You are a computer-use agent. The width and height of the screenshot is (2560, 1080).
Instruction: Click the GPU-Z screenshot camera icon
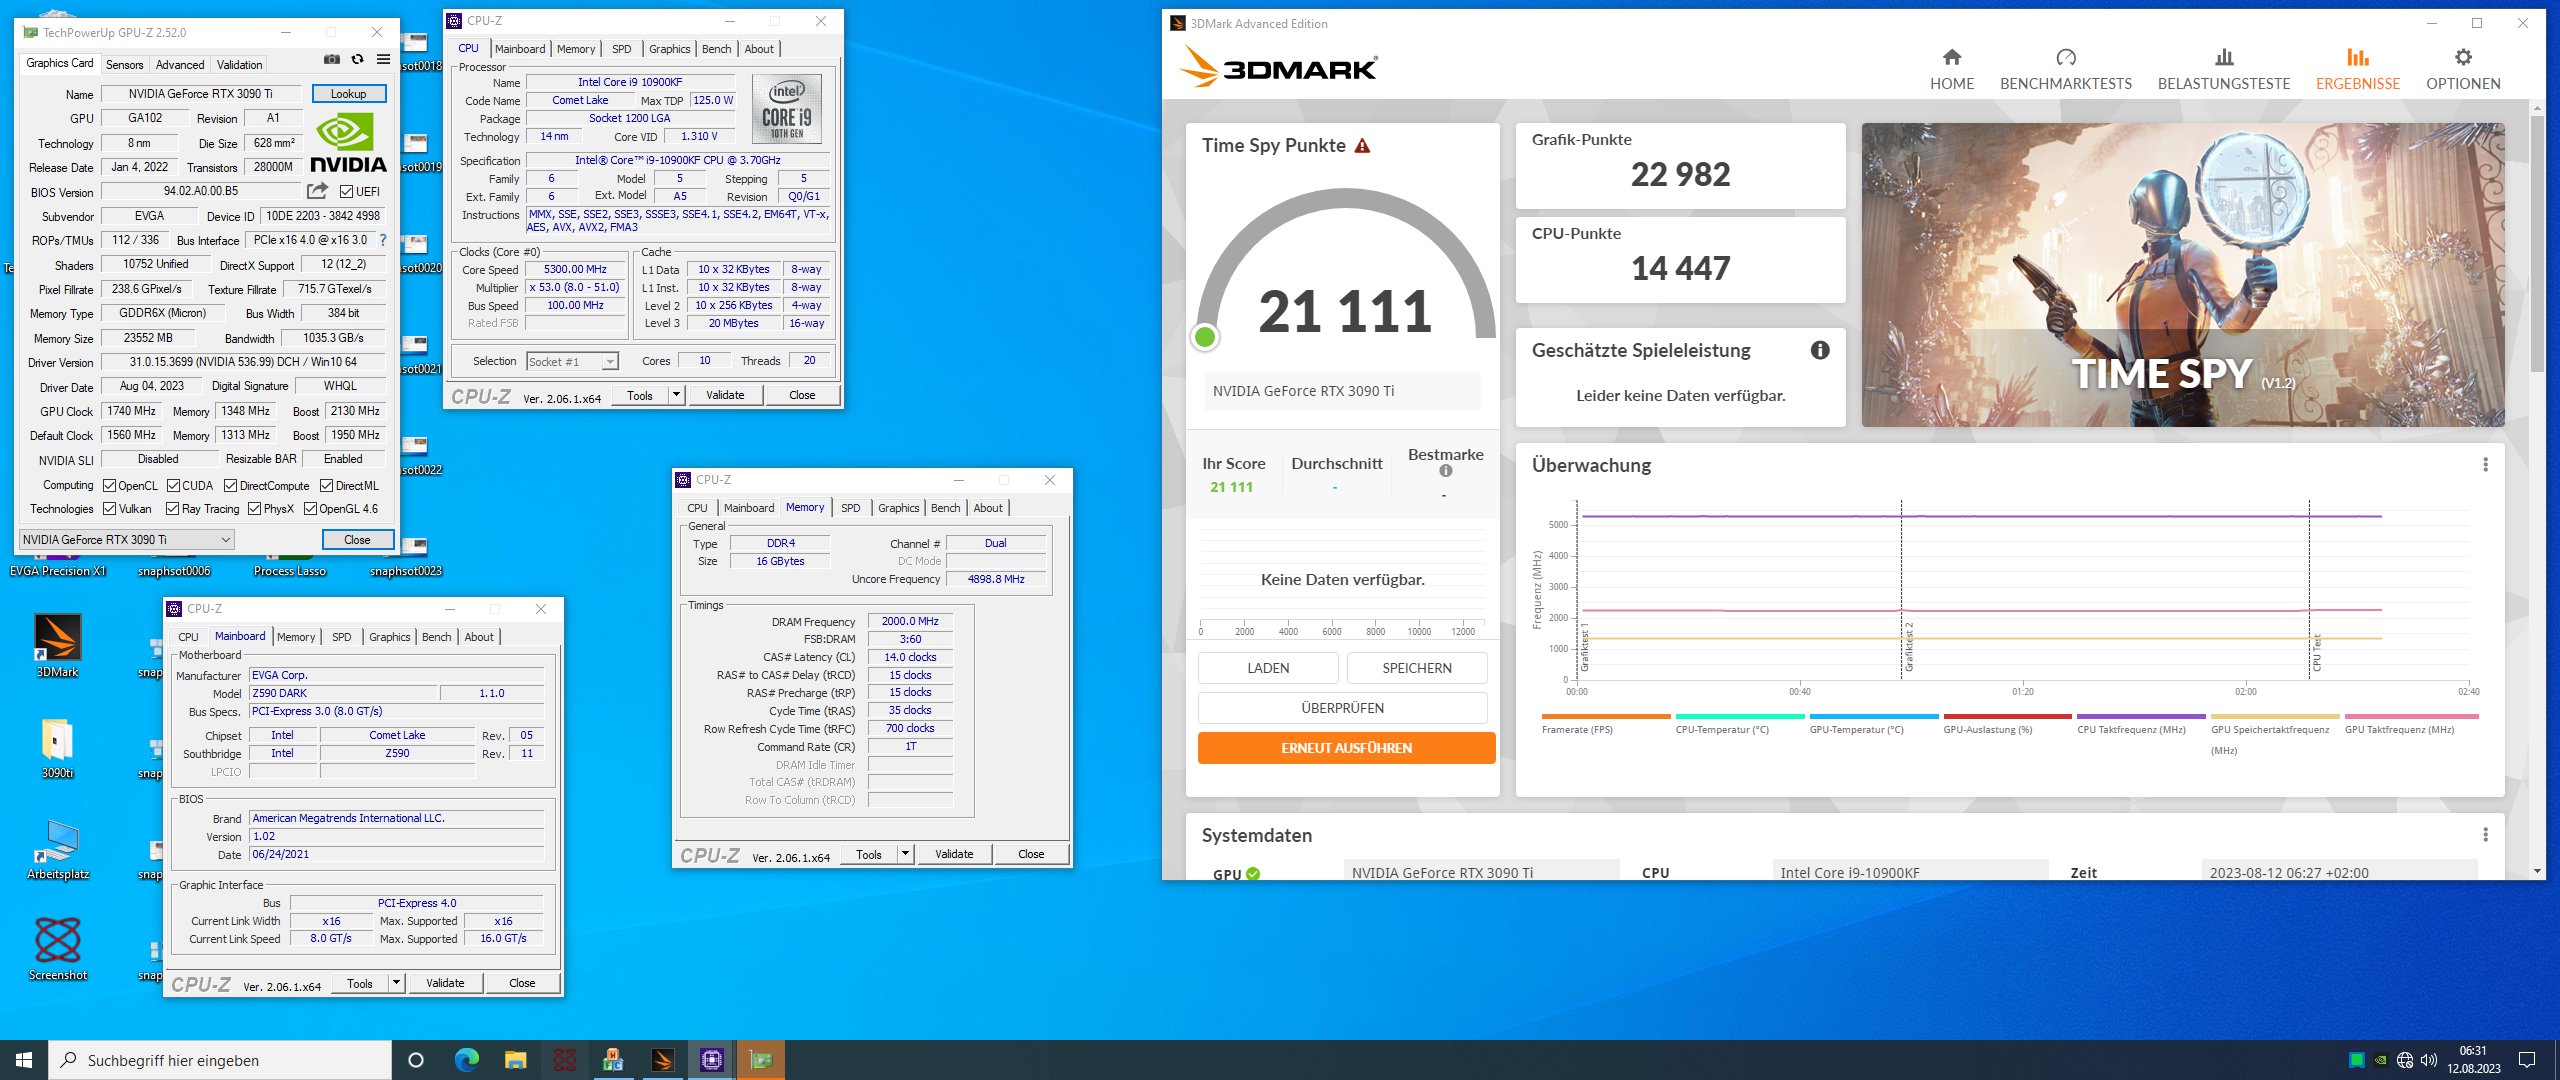(x=332, y=60)
